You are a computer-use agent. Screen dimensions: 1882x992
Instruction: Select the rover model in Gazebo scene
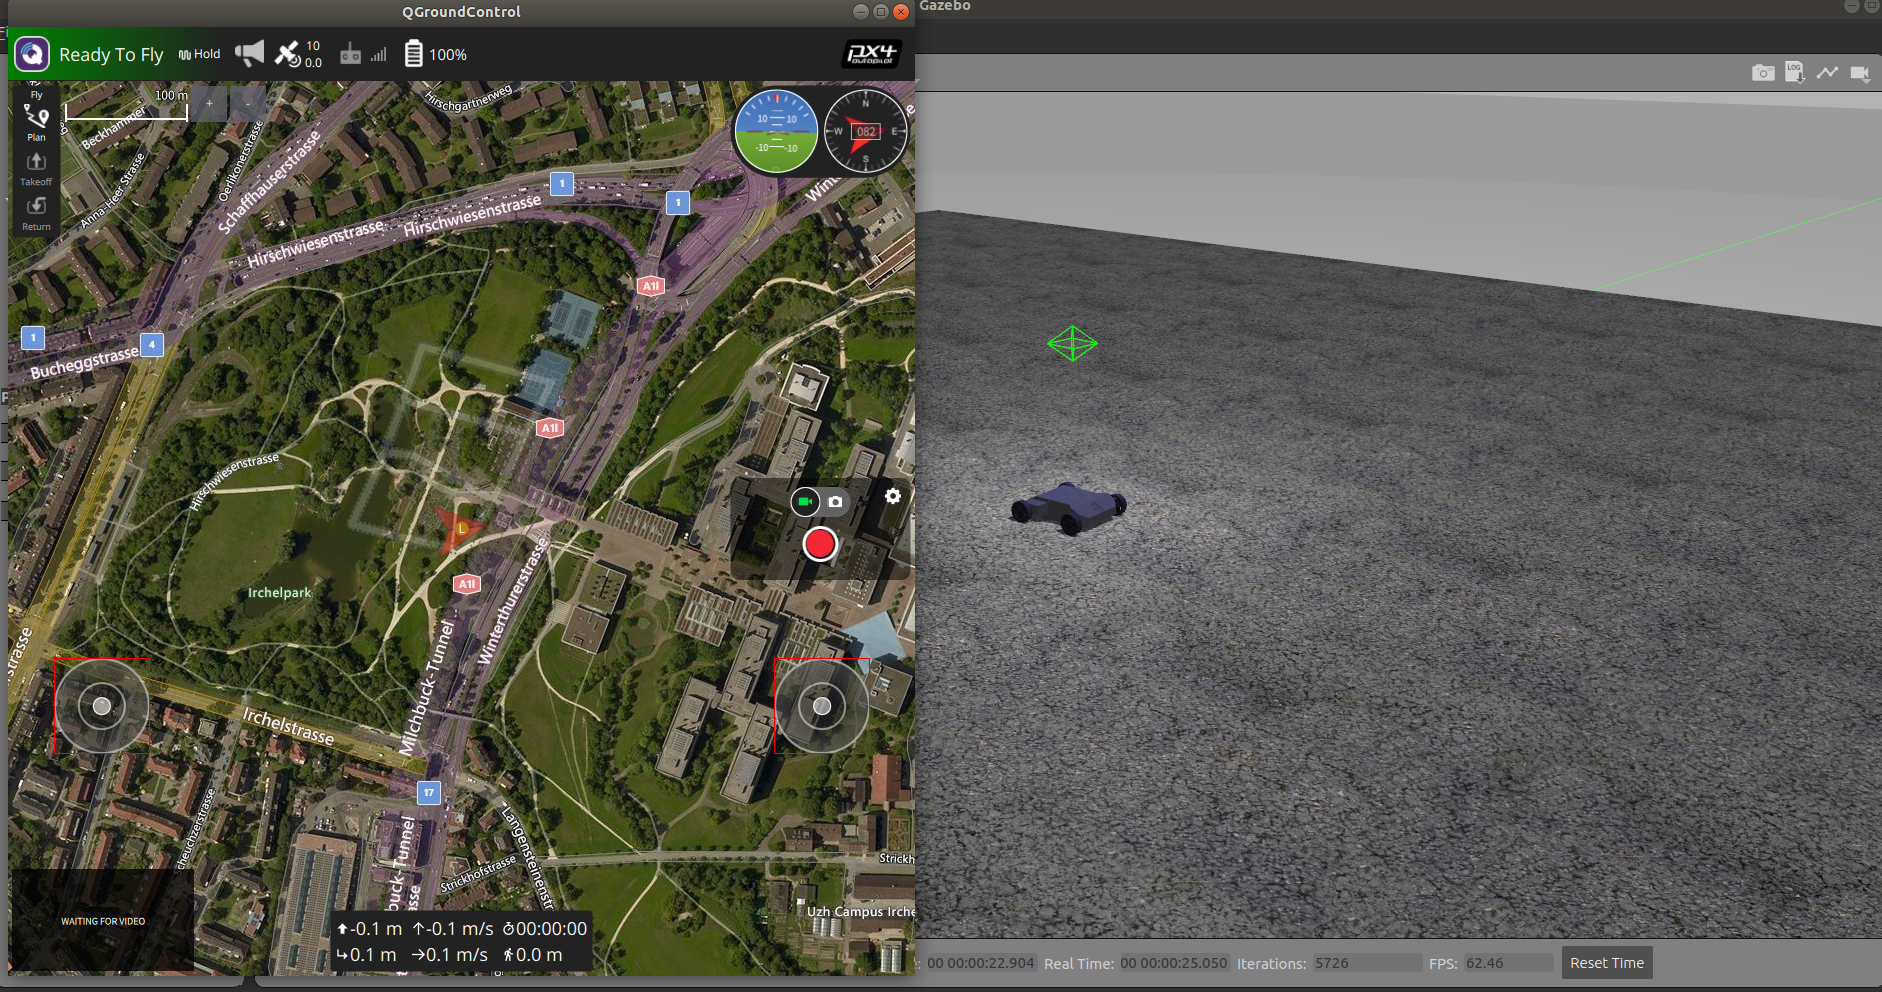point(1068,507)
